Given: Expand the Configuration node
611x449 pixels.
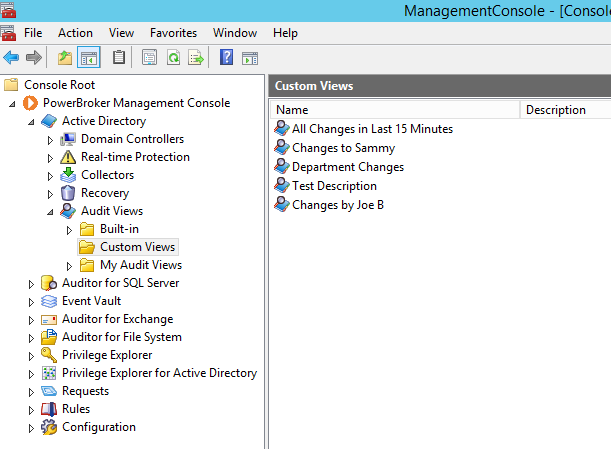Looking at the screenshot, I should (x=31, y=427).
